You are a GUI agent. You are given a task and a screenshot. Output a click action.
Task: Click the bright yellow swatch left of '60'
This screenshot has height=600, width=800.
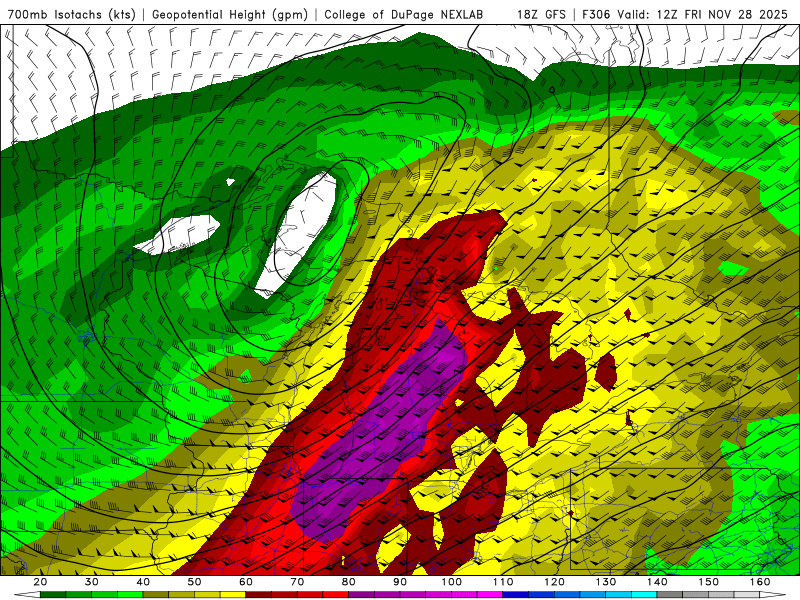click(x=233, y=595)
